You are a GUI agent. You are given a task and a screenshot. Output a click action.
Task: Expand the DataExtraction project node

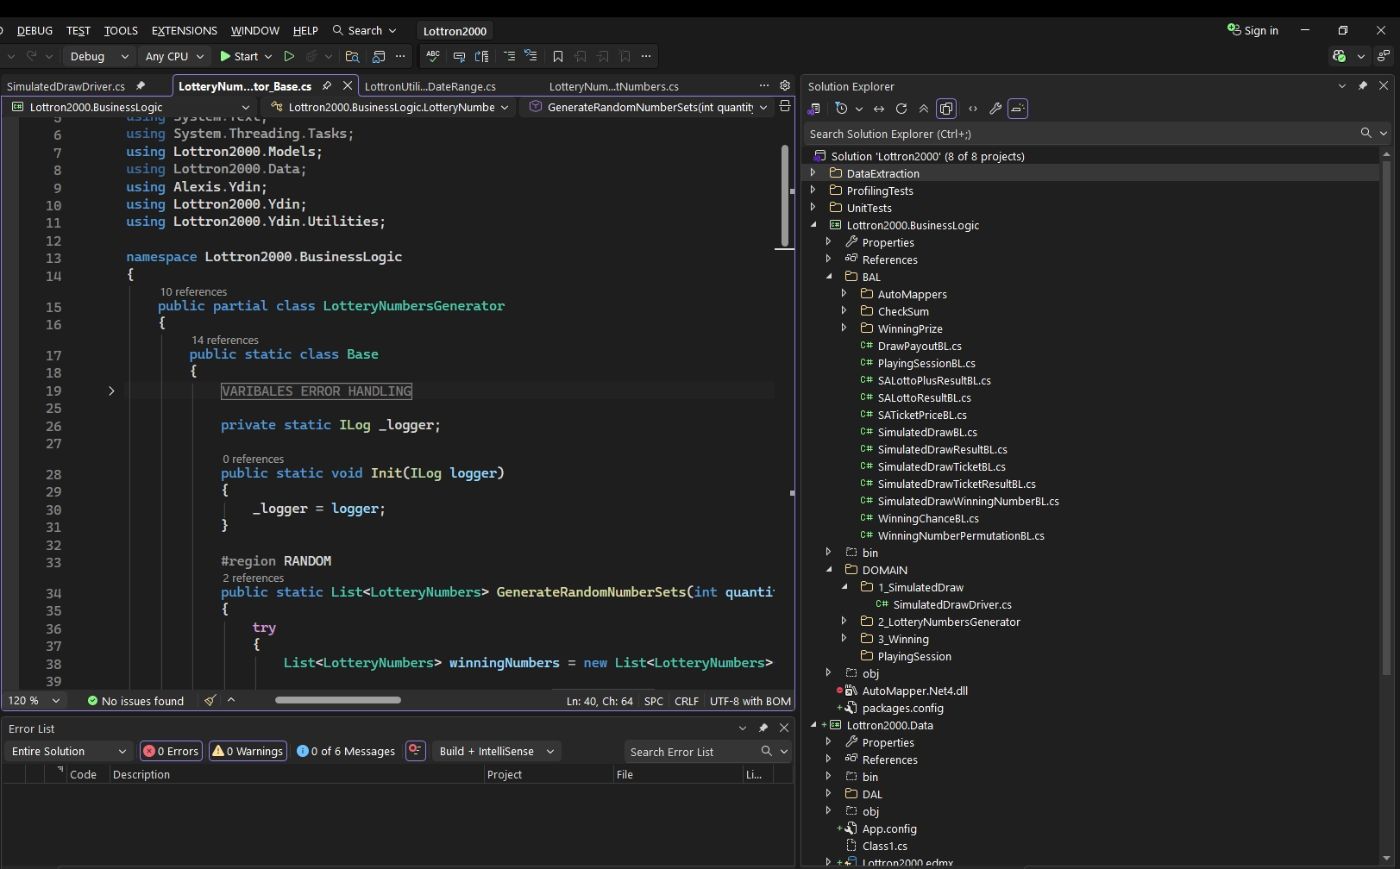pyautogui.click(x=812, y=173)
